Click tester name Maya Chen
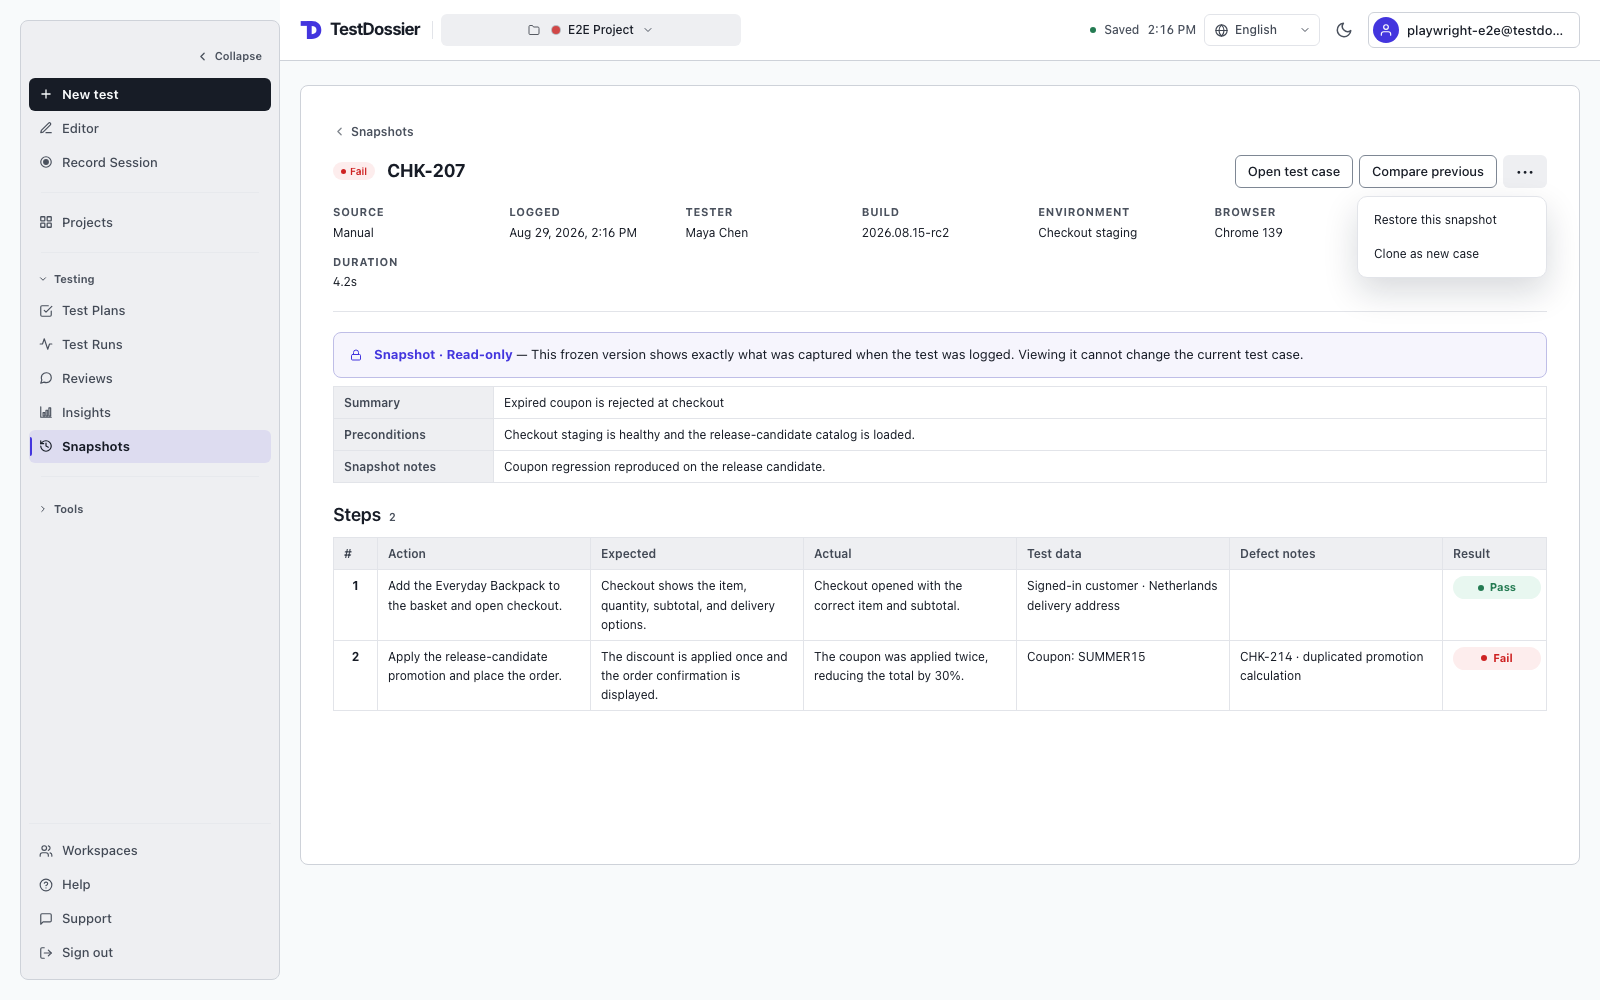Screen dimensions: 1600x1000 pyautogui.click(x=717, y=233)
